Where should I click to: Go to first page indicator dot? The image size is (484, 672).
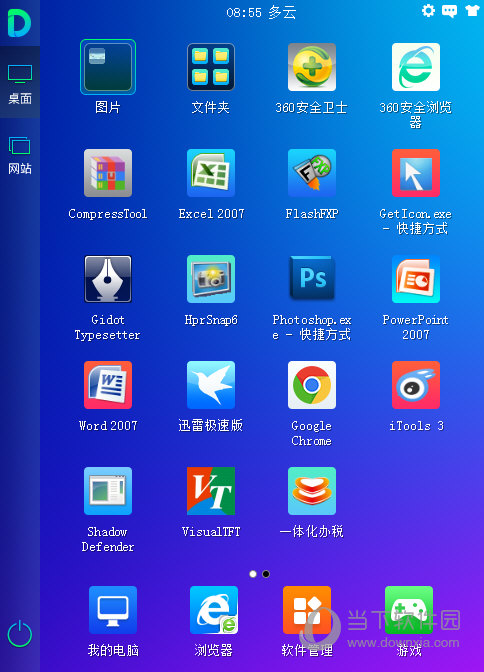(253, 574)
